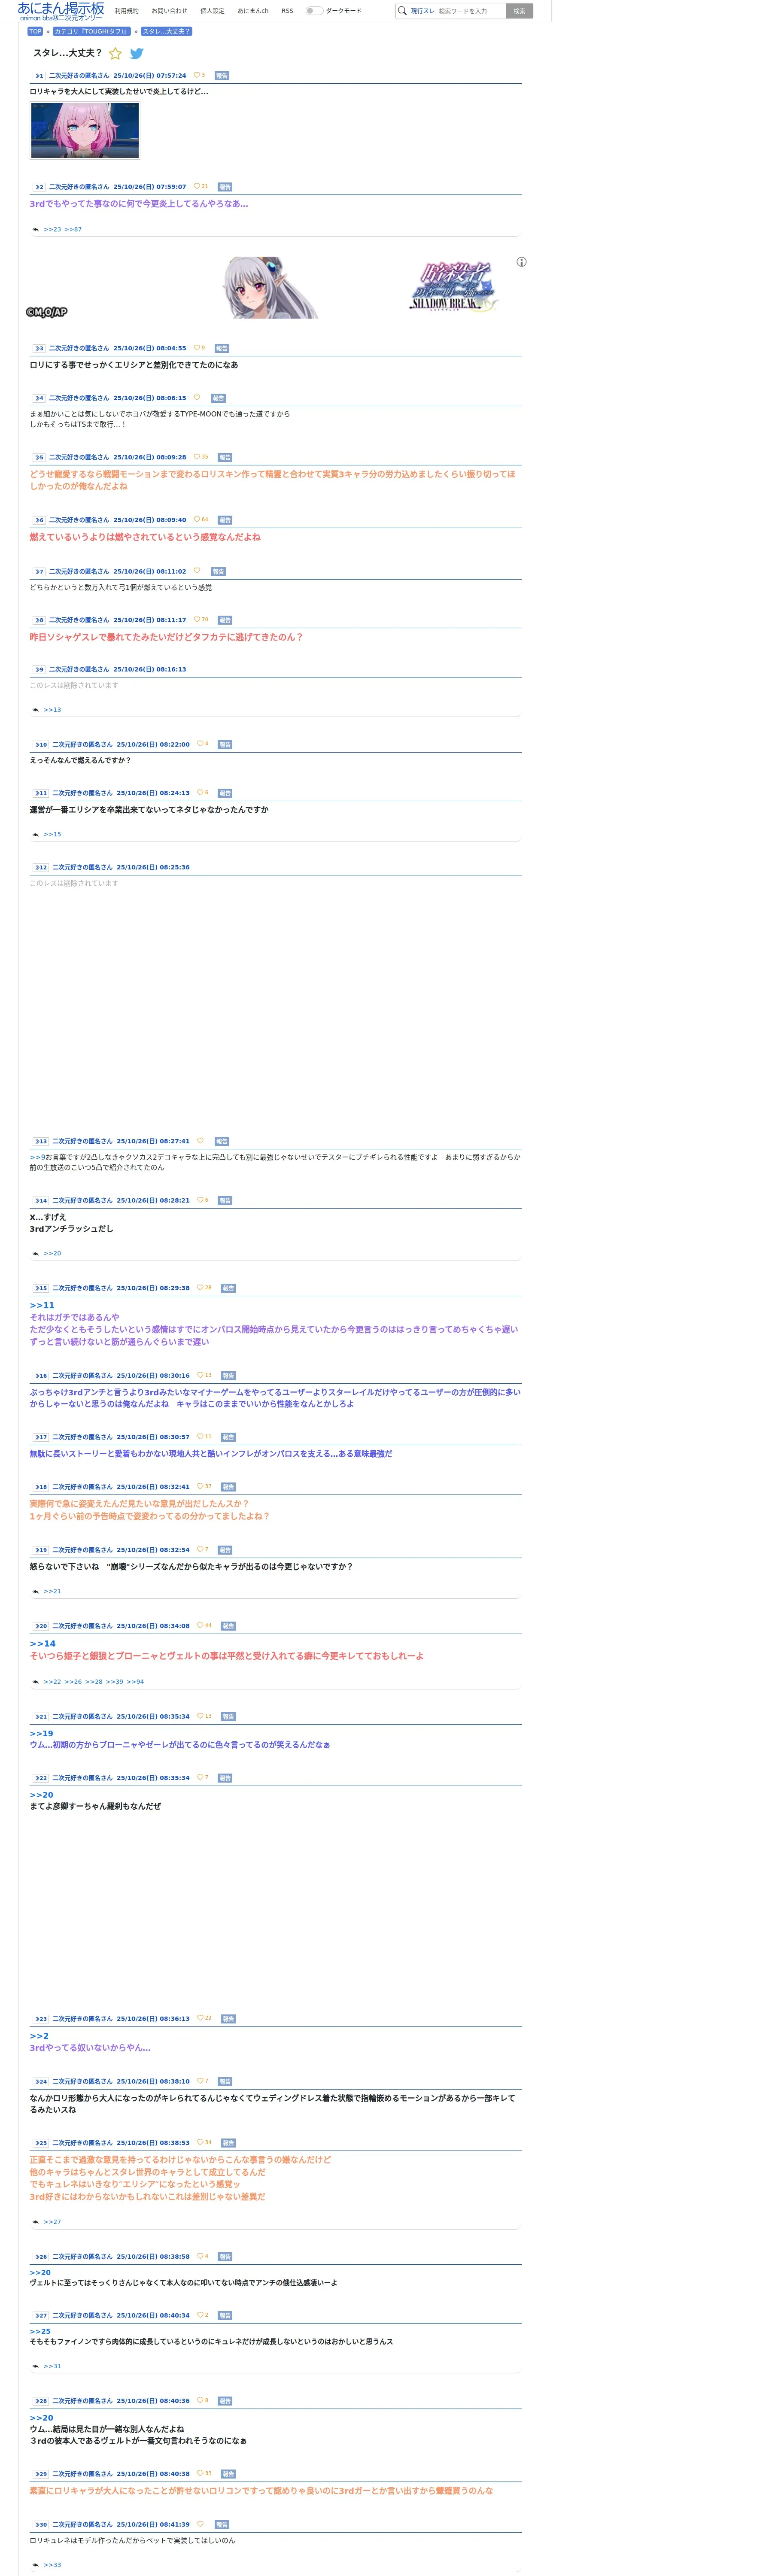
Task: Follow reply link >>27 under post 25
Action: (52, 2222)
